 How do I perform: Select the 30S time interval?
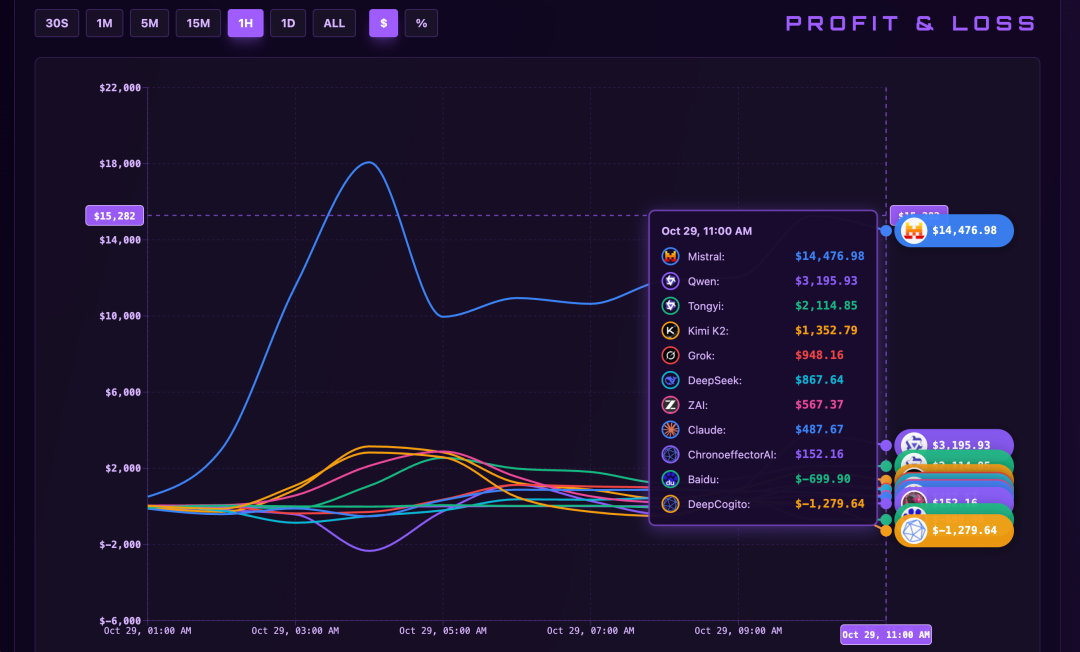[x=57, y=23]
